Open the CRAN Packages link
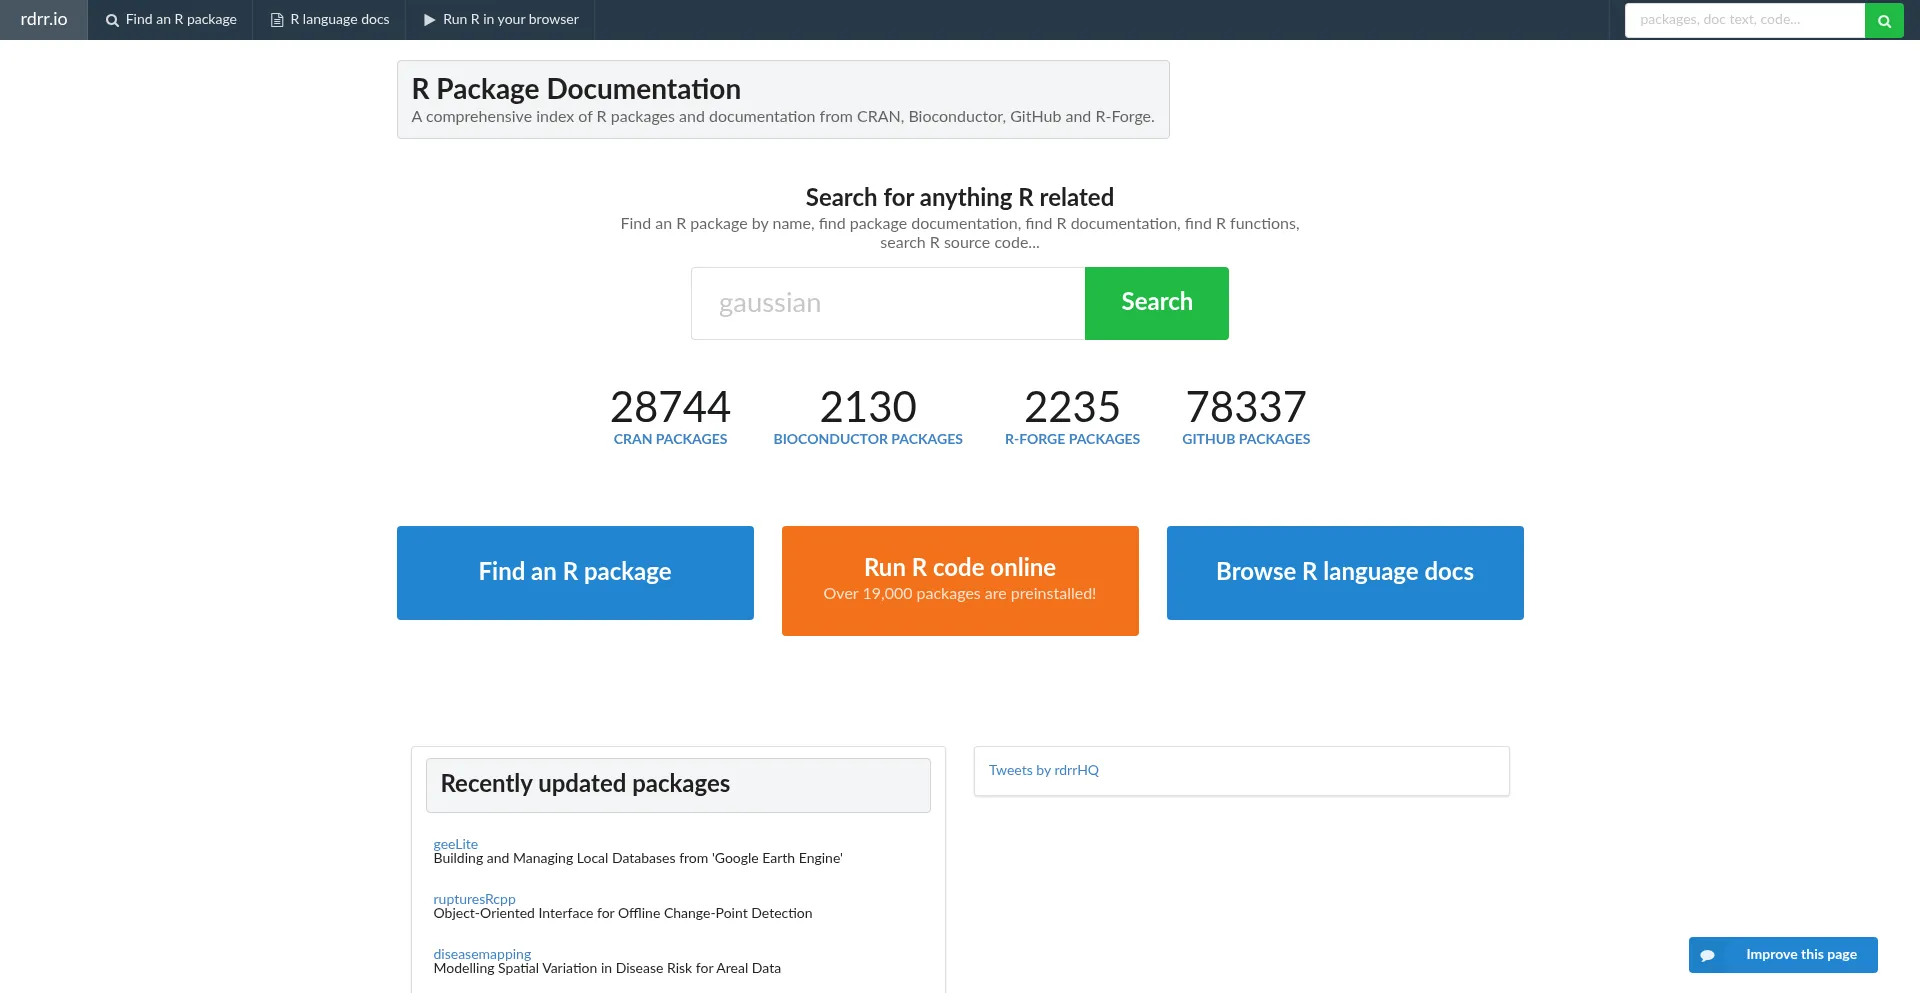Viewport: 1920px width, 993px height. click(x=670, y=439)
